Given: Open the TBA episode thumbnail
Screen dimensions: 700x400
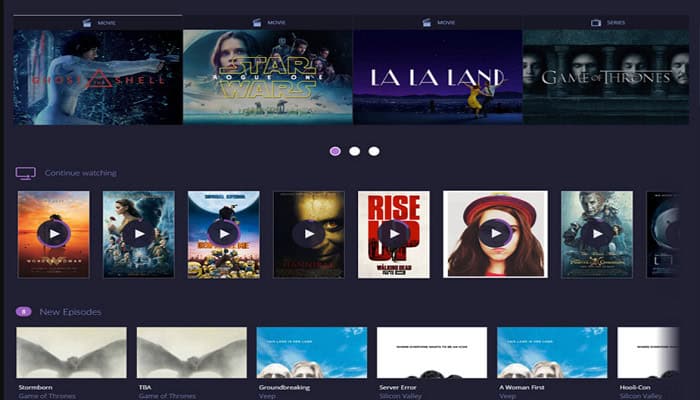Looking at the screenshot, I should point(192,353).
